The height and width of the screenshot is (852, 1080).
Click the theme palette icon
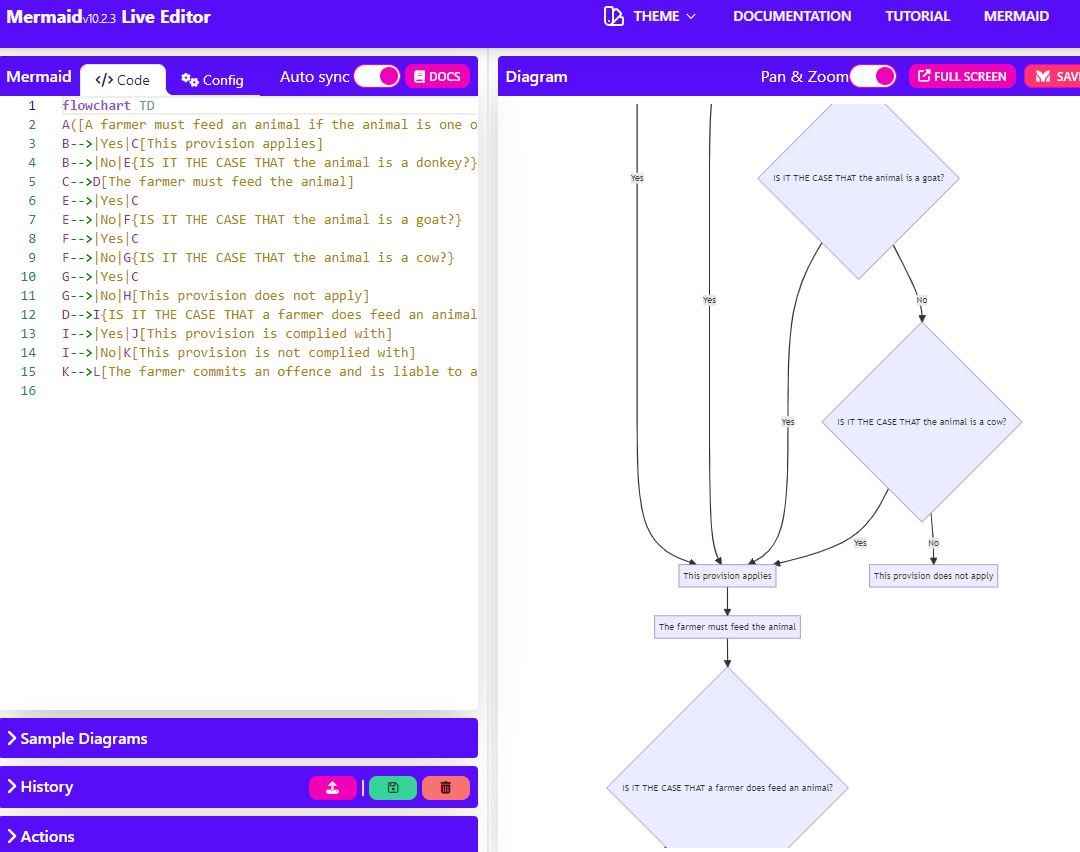point(613,16)
